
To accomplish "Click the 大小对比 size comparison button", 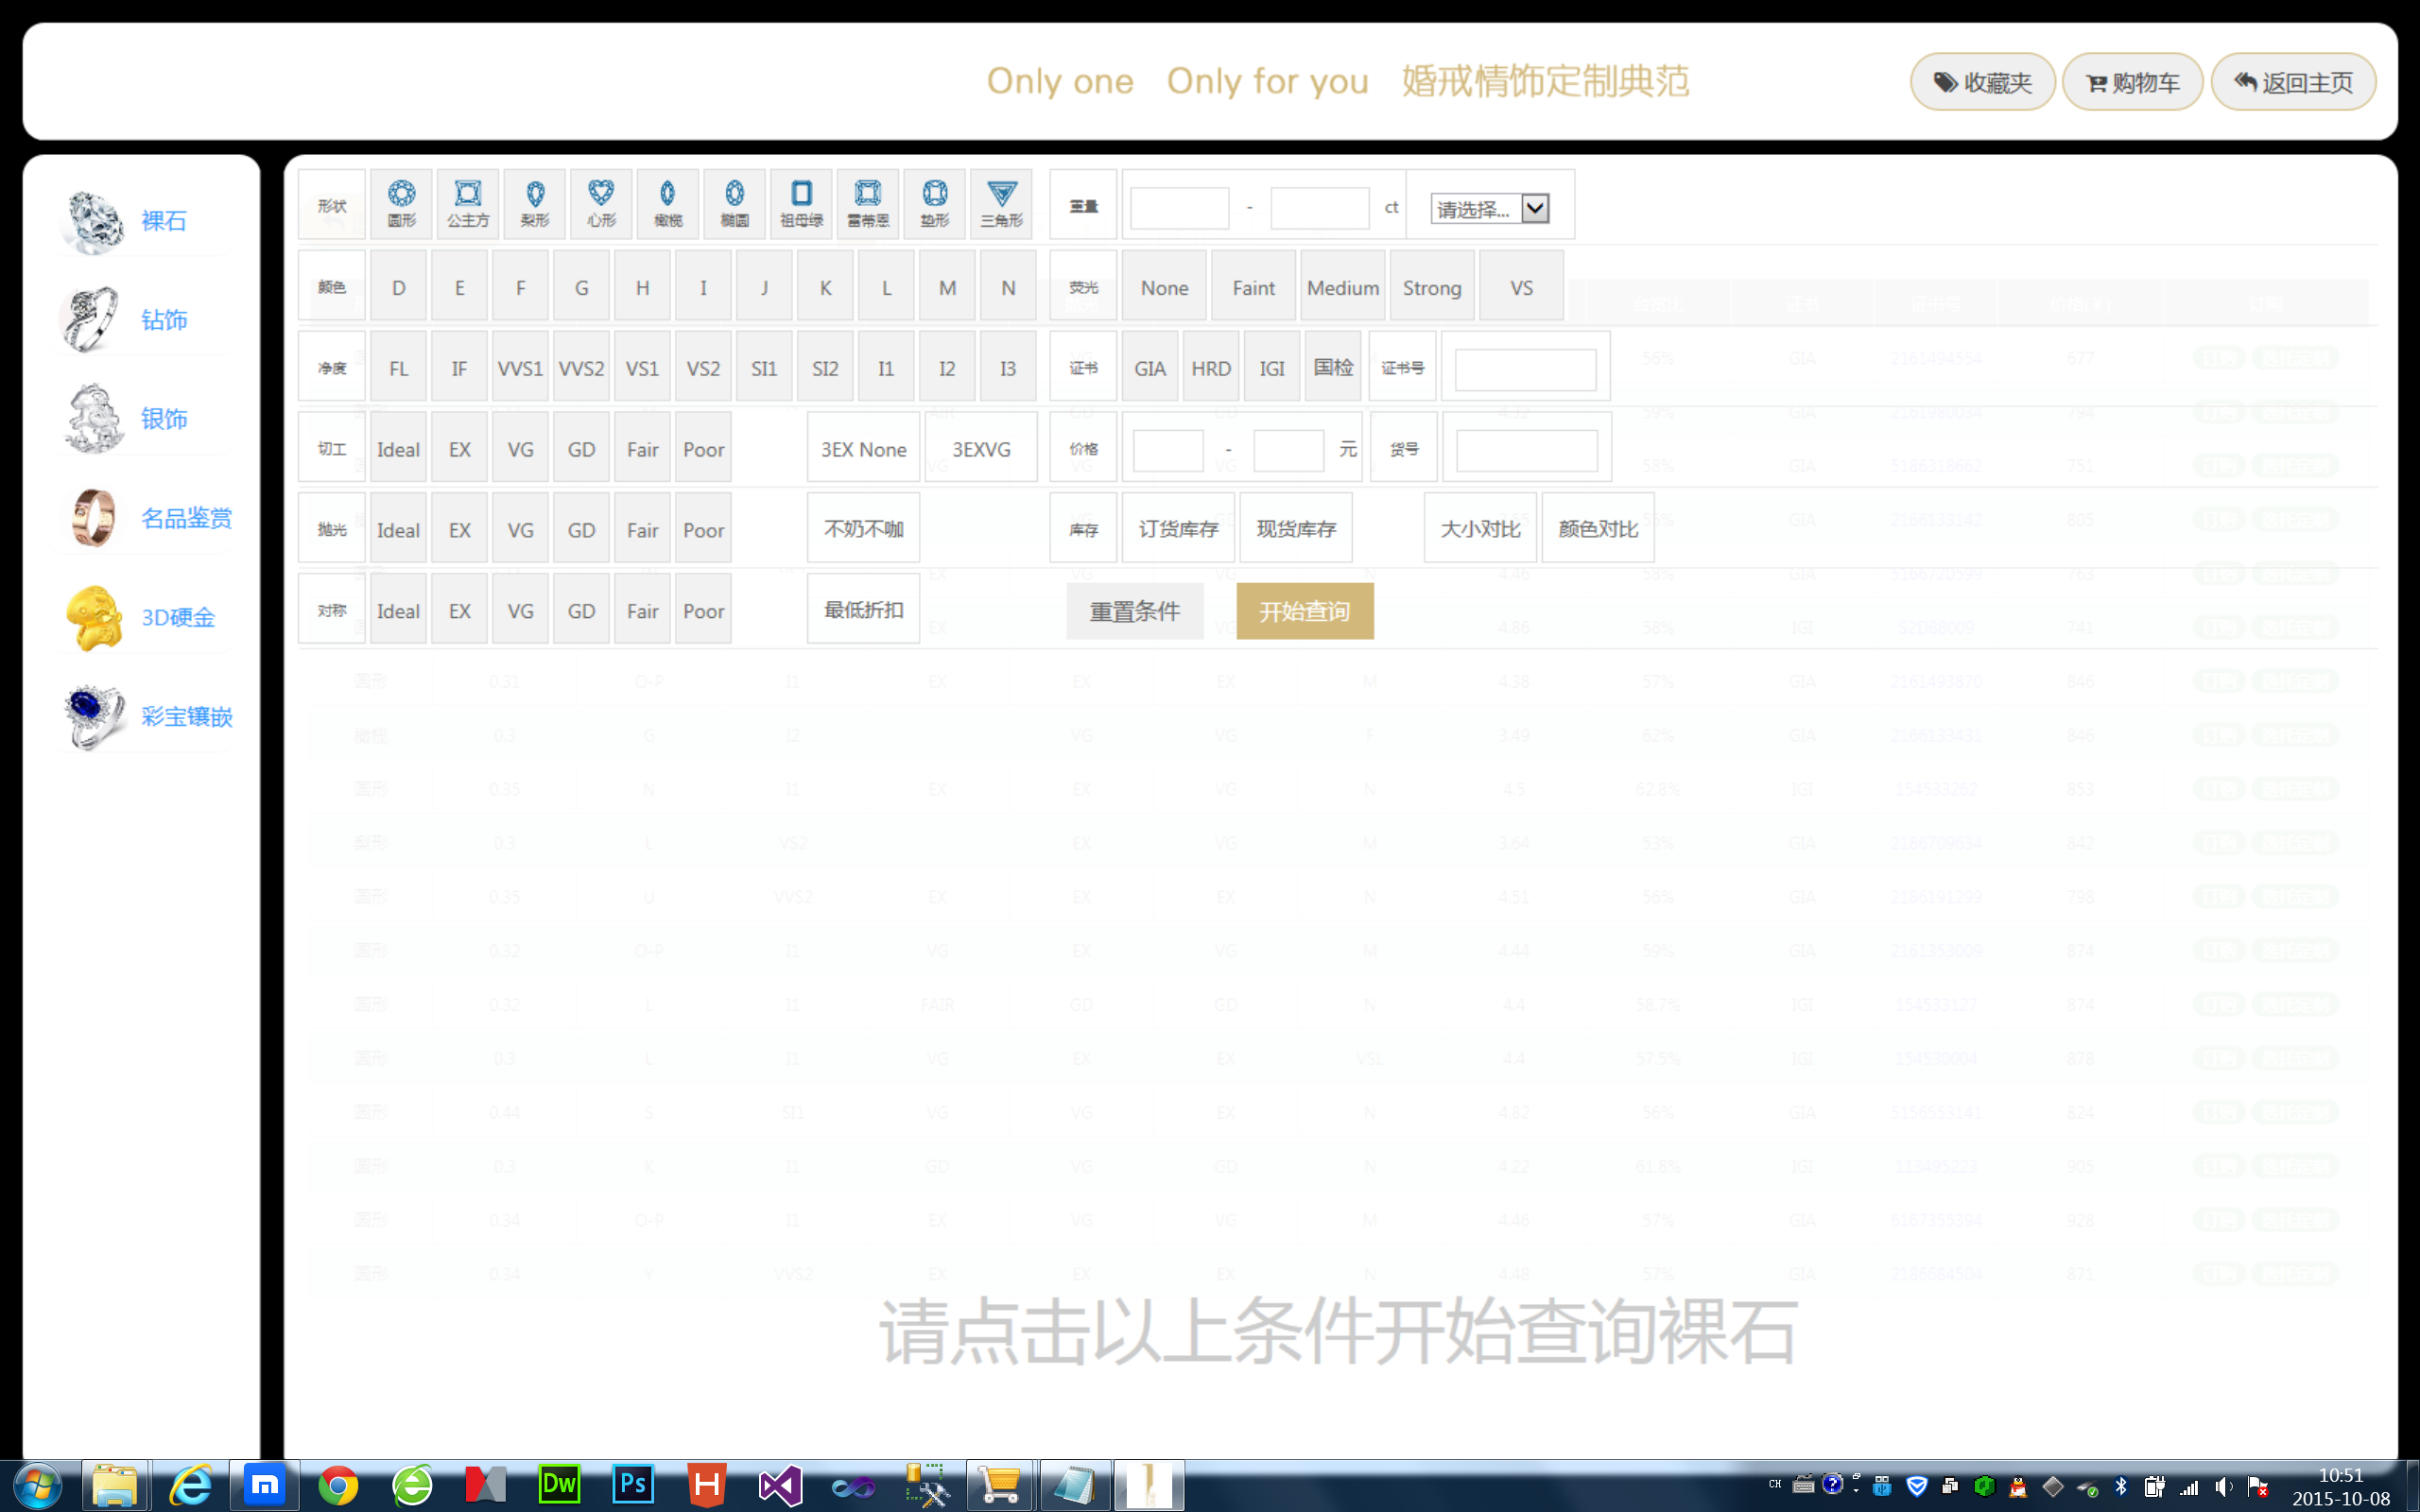I will [1480, 529].
